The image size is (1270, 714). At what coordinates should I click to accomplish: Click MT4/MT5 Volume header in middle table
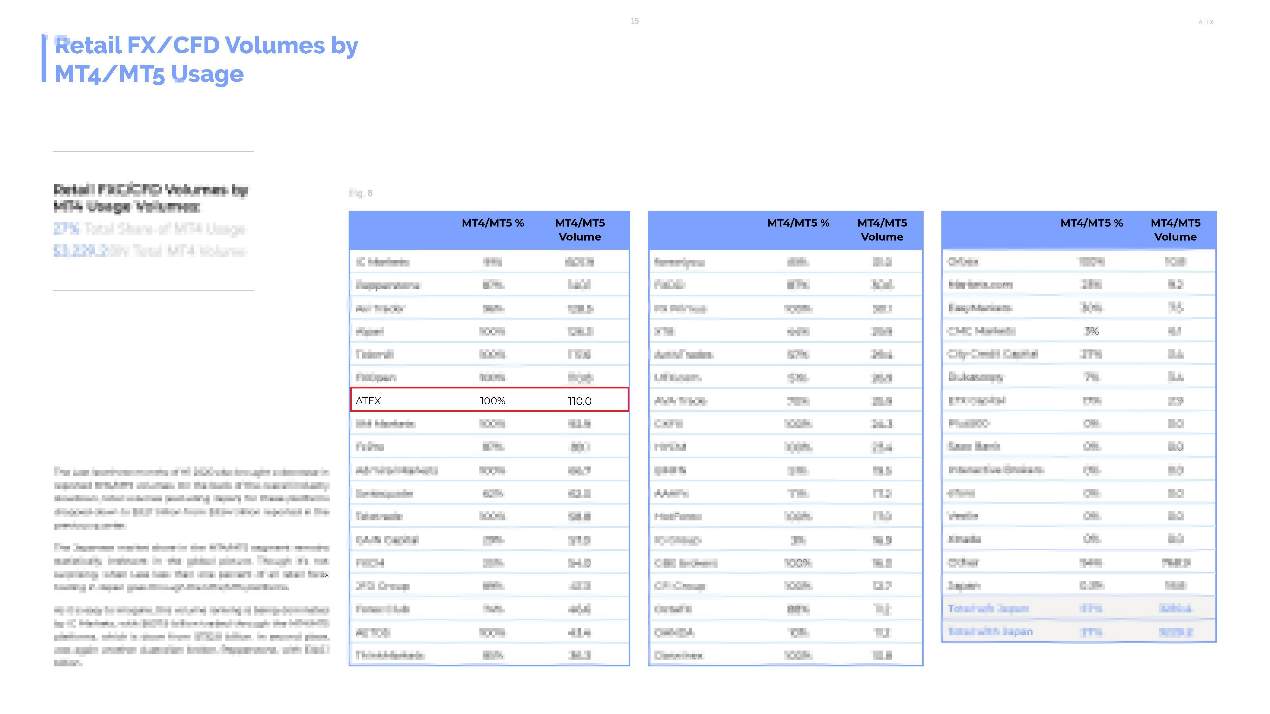(x=882, y=230)
